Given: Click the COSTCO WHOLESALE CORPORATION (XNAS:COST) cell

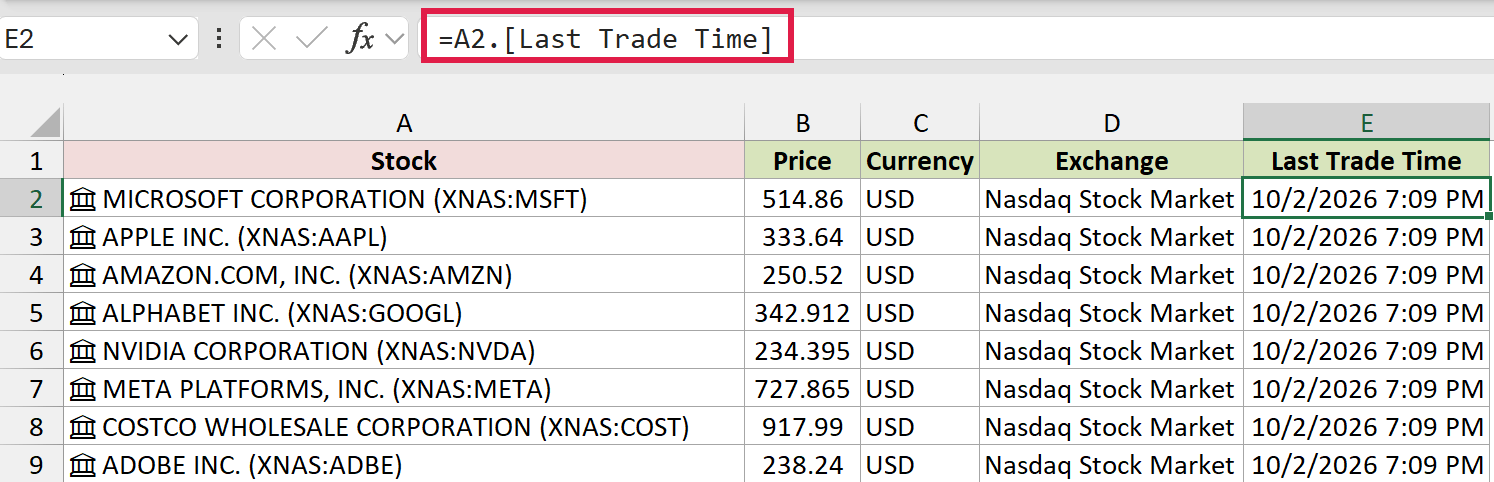Looking at the screenshot, I should point(404,427).
